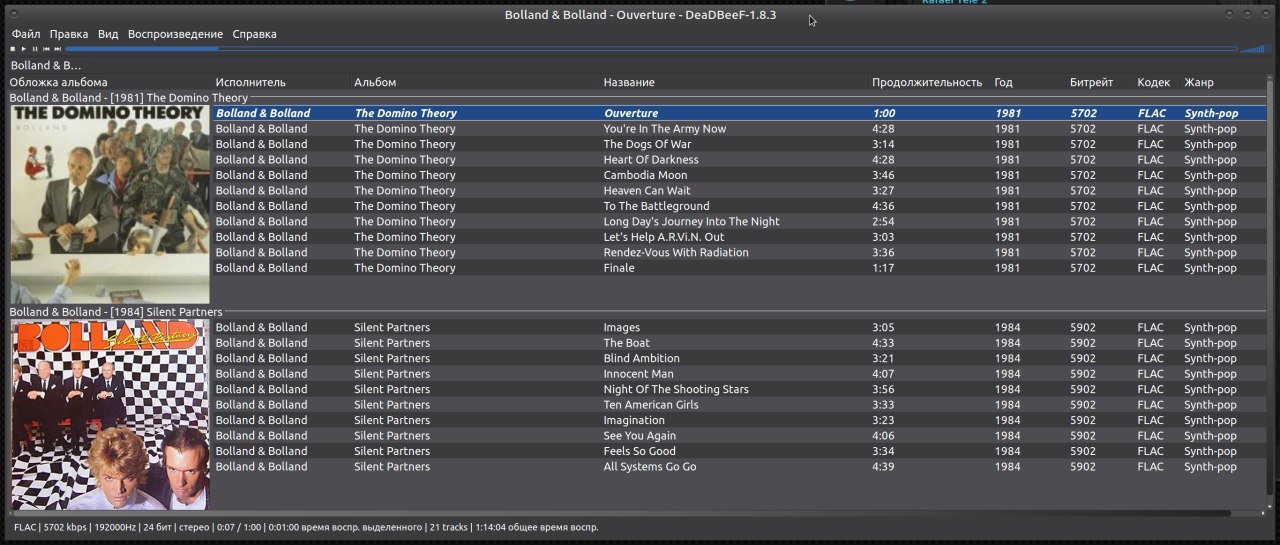
Task: Sort by Альбом column header
Action: tap(375, 82)
